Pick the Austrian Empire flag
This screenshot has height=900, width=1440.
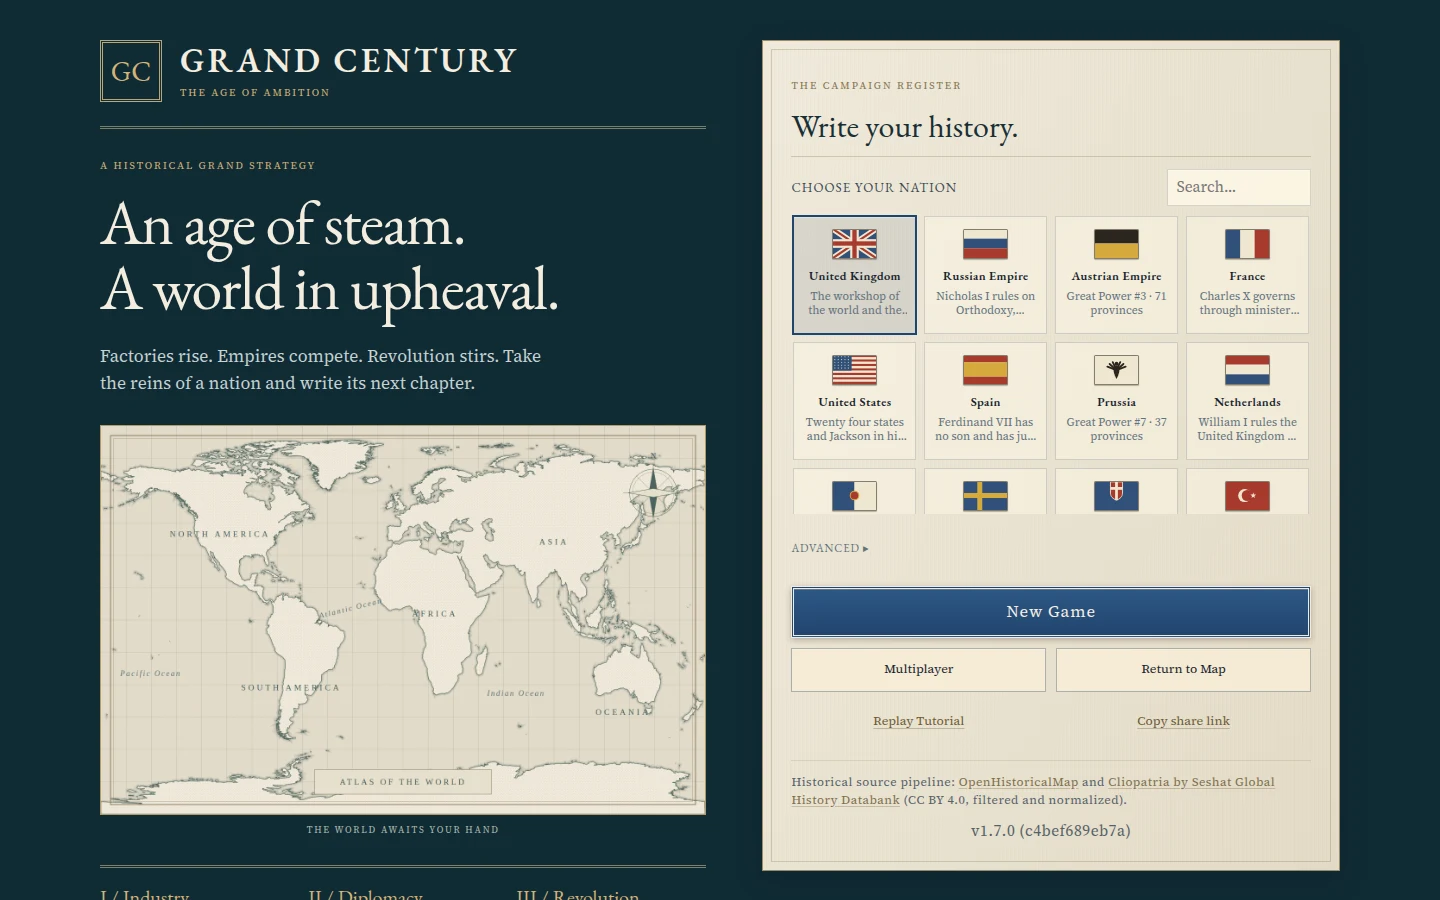[1116, 244]
